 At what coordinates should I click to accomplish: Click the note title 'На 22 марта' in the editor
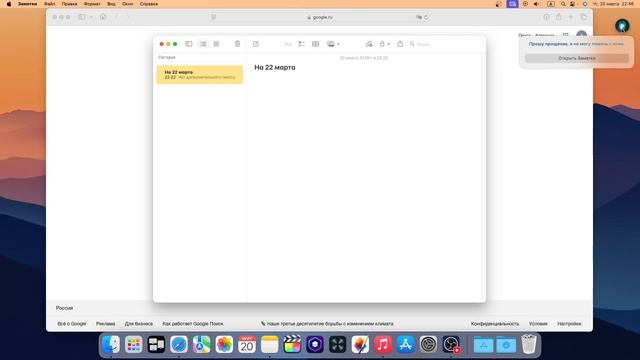(275, 67)
